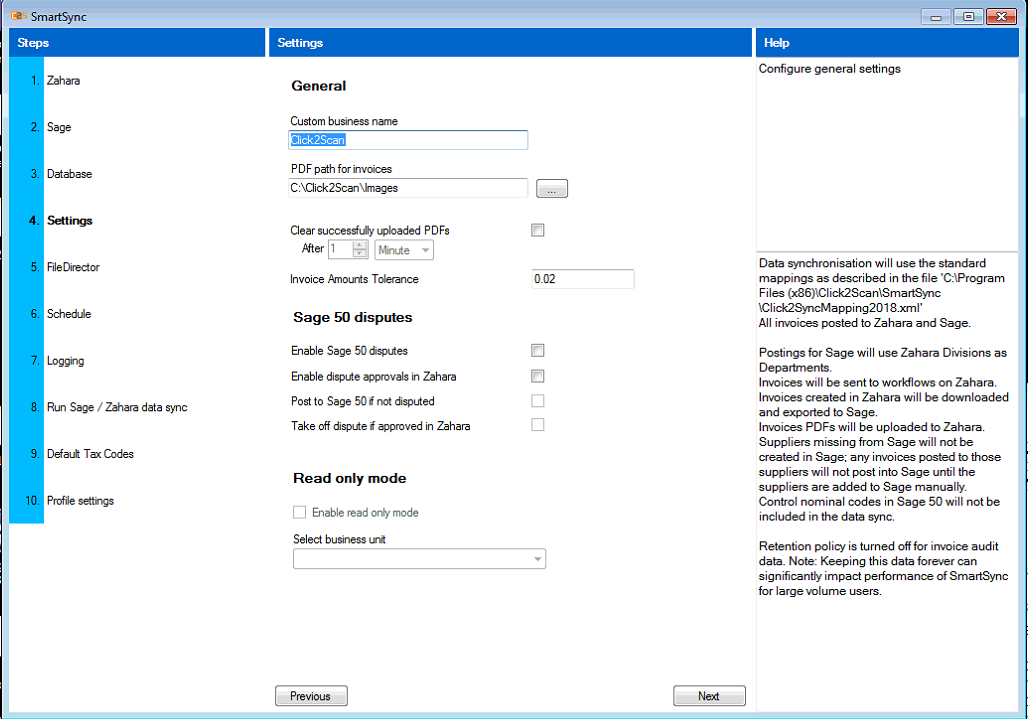This screenshot has width=1028, height=719.
Task: Click the Custom business name field
Action: [x=408, y=140]
